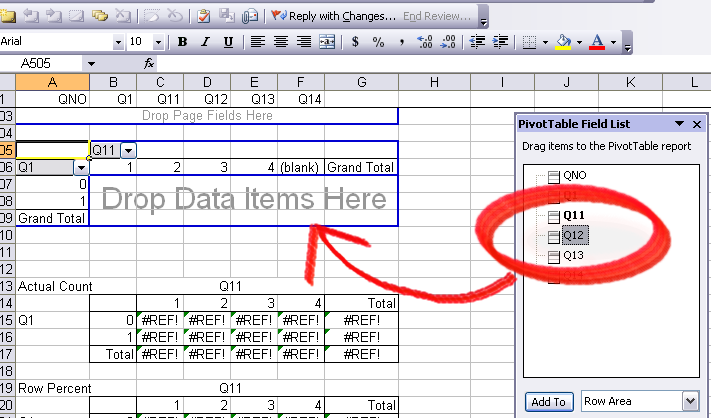Toggle bold formatting
The height and width of the screenshot is (418, 711).
183,42
